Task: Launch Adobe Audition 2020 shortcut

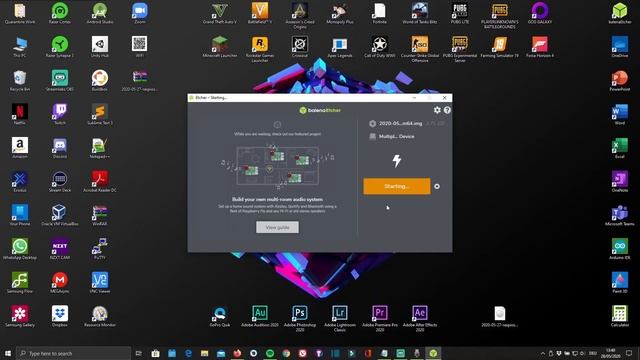Action: [x=260, y=316]
